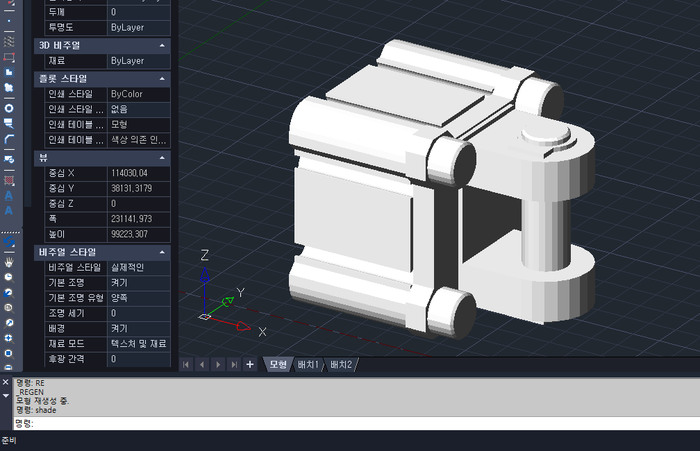Collapse the 비주얼 스타일 section
Screen dimensions: 700x451
[x=162, y=252]
